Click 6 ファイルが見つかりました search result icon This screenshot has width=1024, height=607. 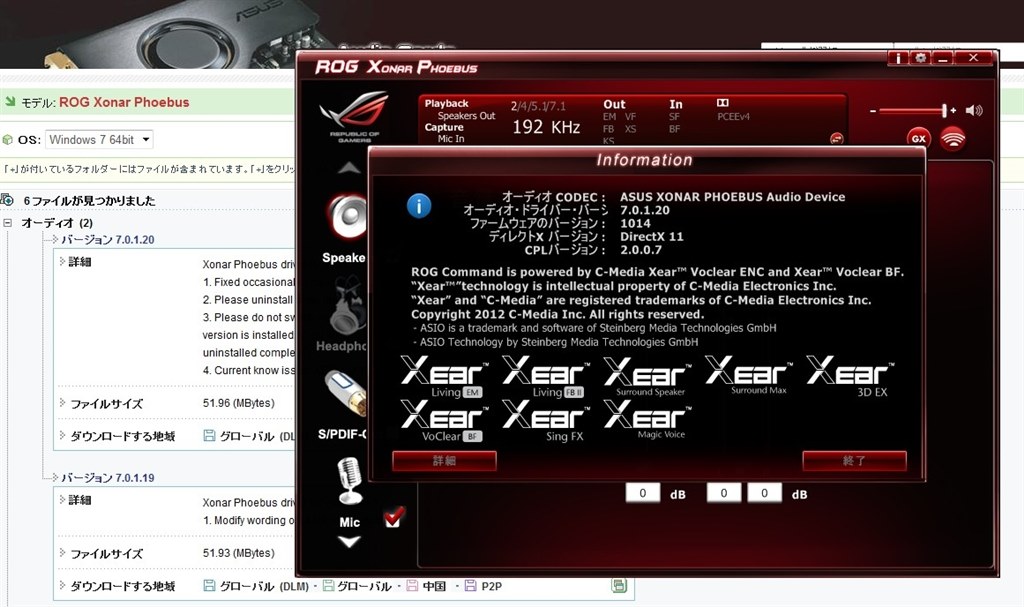[x=7, y=199]
